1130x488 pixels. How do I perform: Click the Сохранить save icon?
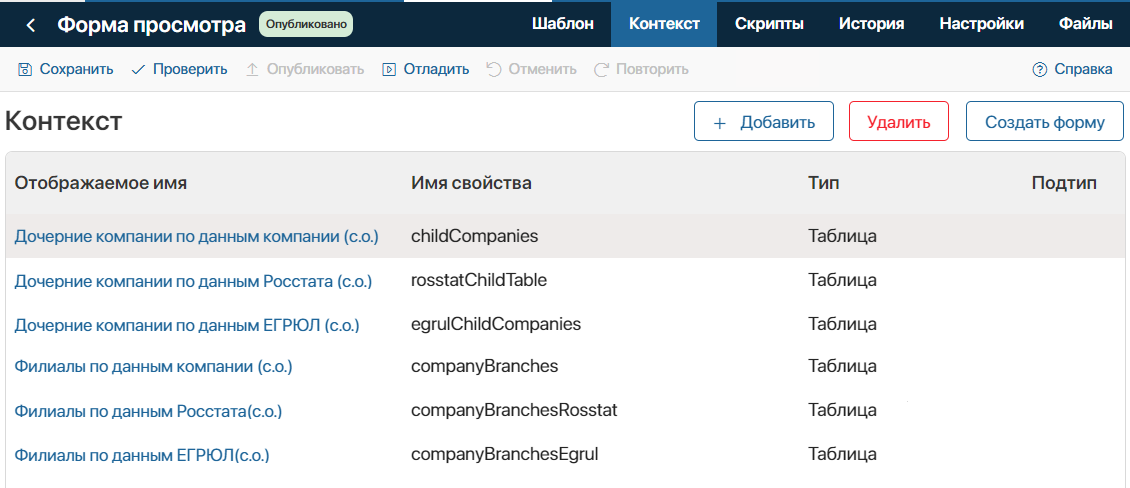[x=25, y=70]
